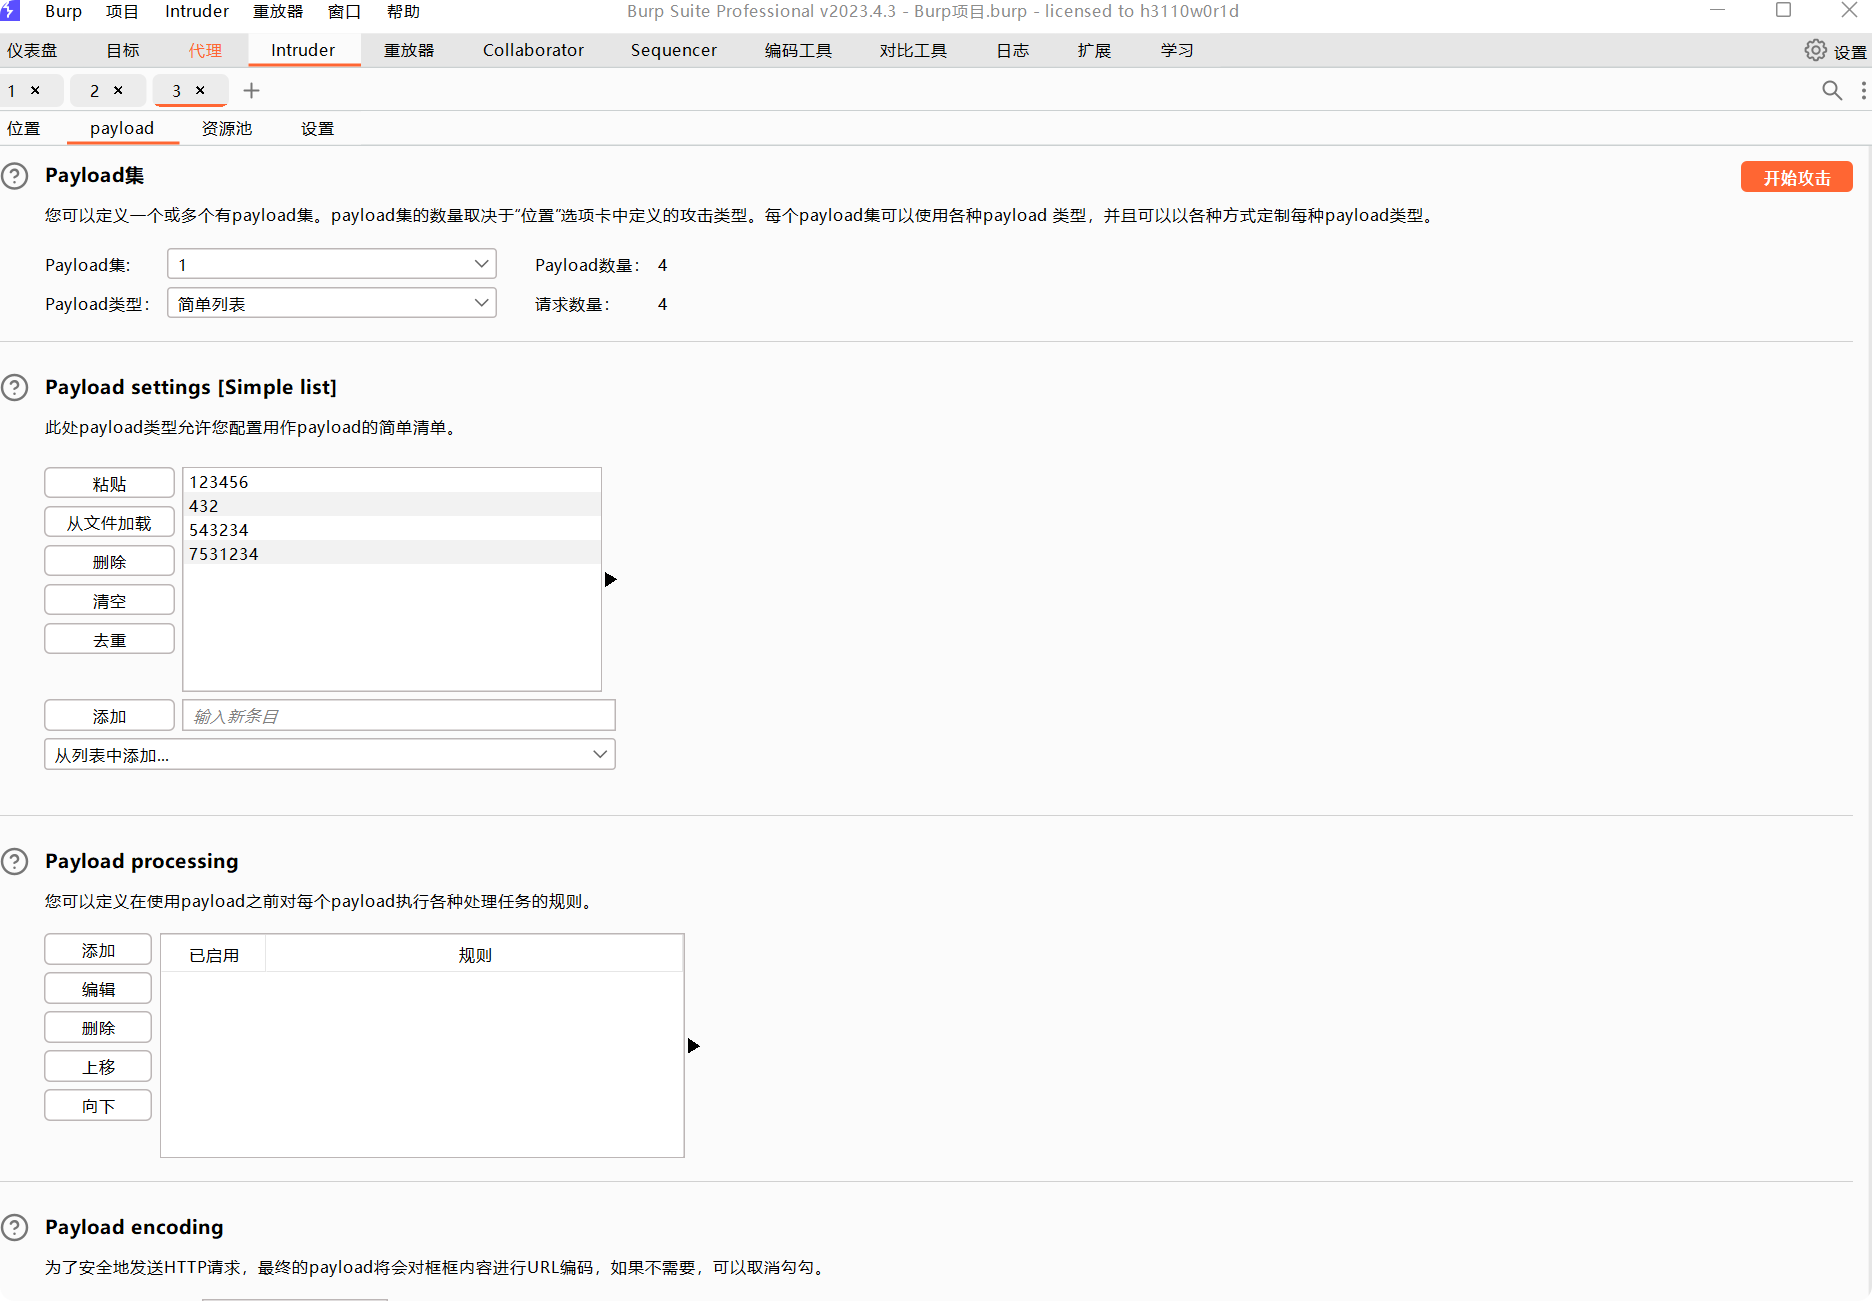This screenshot has height=1301, width=1872.
Task: Click the Burp Suite logo icon
Action: click(10, 11)
